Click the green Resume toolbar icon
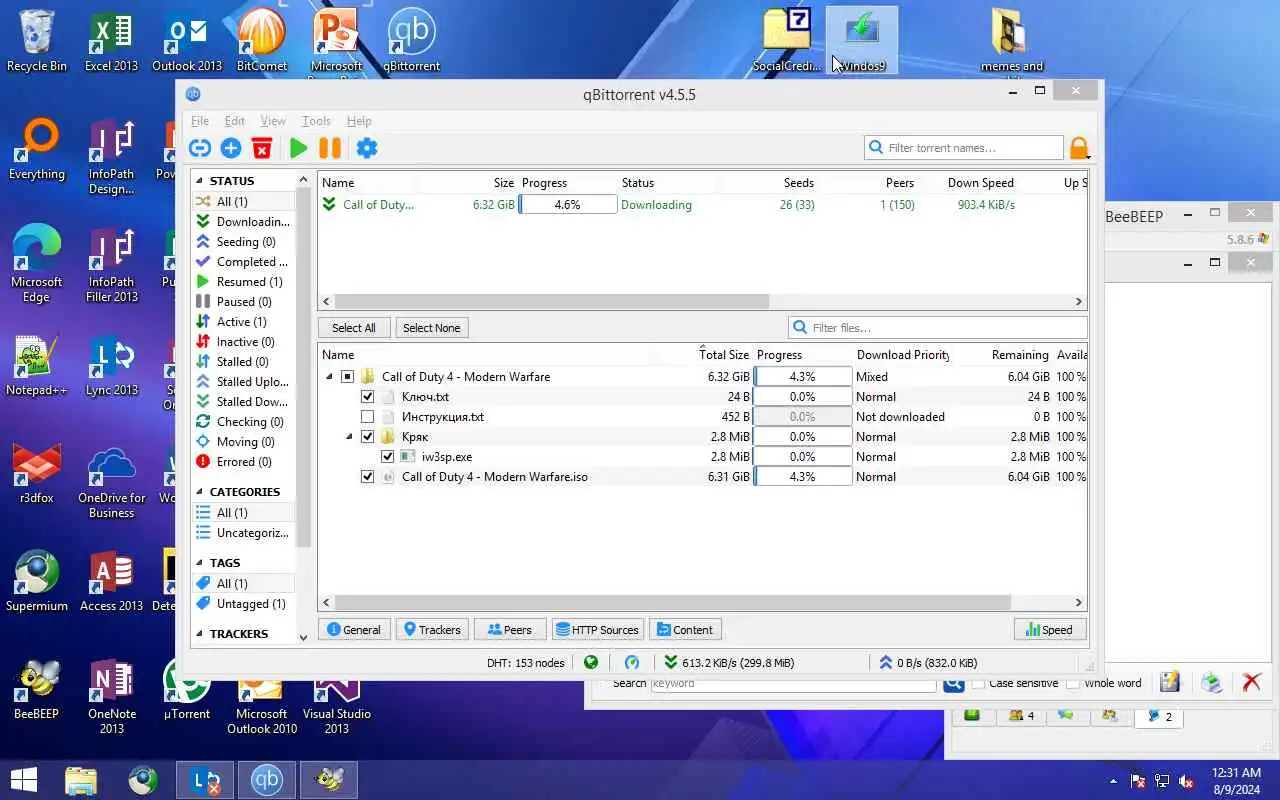 [x=298, y=148]
